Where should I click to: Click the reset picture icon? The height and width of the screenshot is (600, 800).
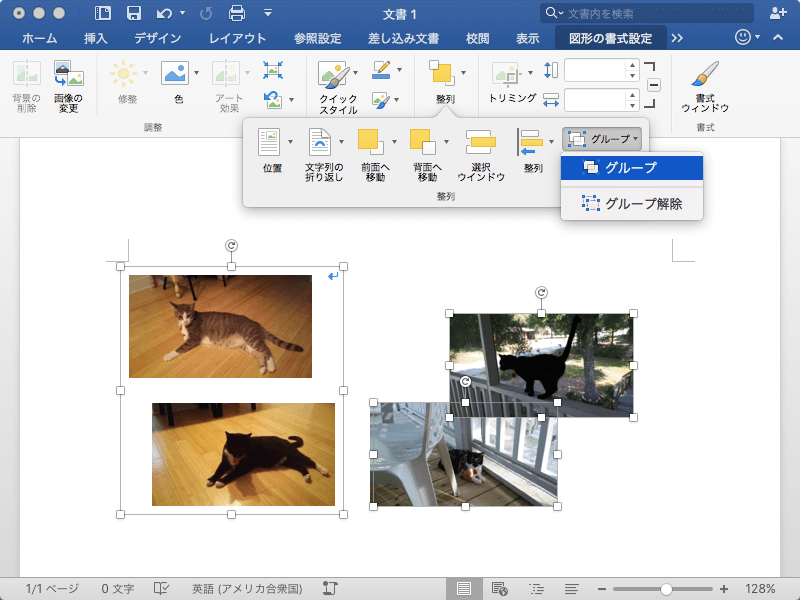[273, 99]
